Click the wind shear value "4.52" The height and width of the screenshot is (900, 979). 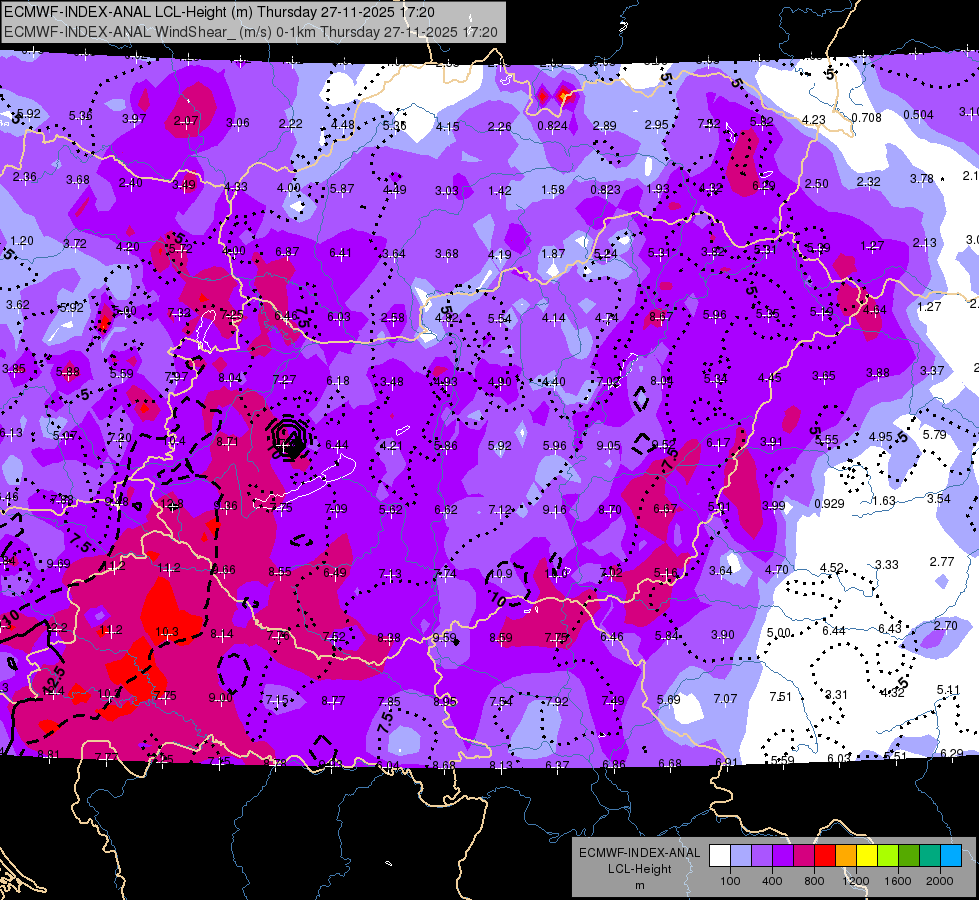click(x=832, y=568)
